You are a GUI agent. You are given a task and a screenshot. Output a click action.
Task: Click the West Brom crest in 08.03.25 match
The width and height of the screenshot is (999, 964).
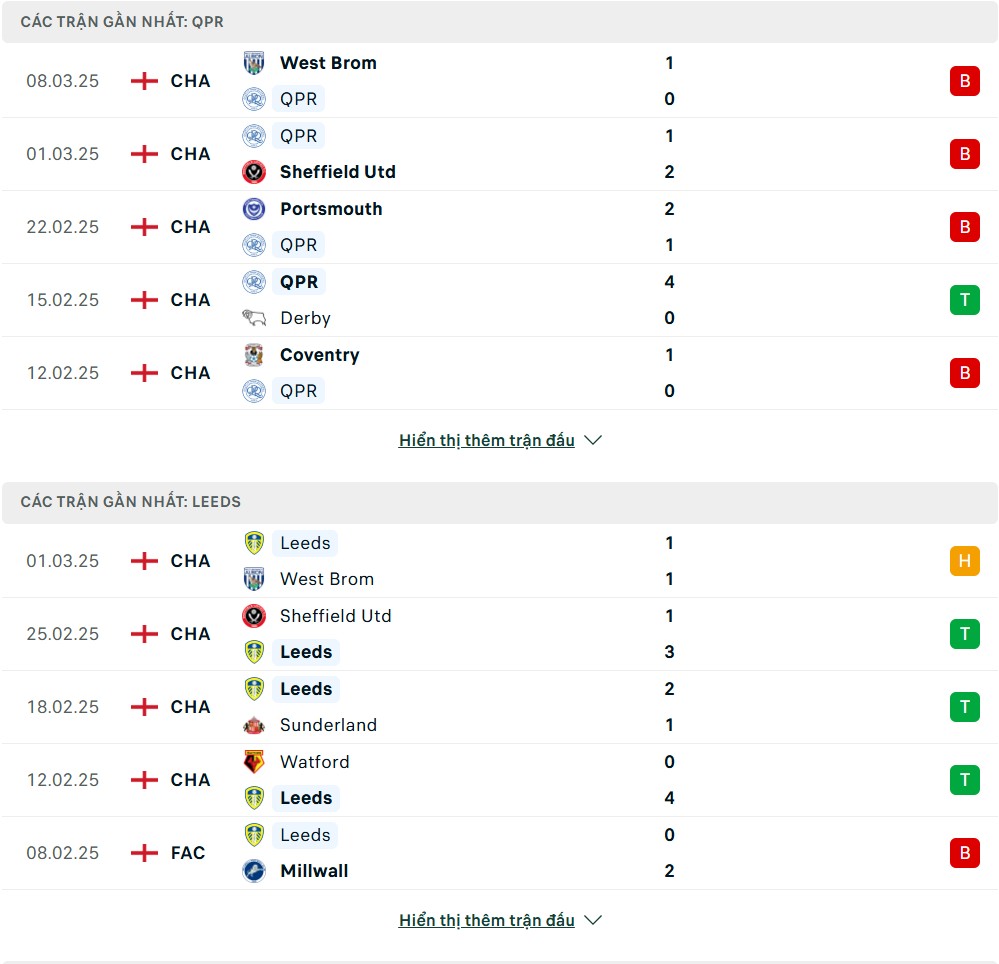[x=254, y=62]
